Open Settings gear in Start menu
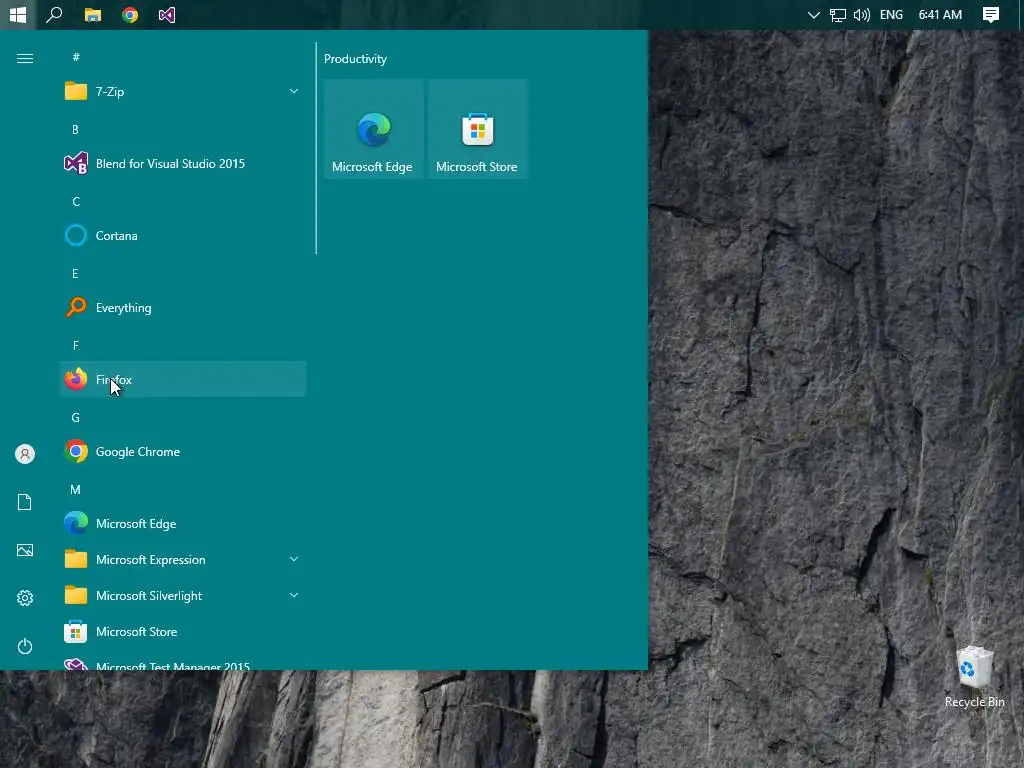Screen dimensions: 1024x768 (x=25, y=598)
